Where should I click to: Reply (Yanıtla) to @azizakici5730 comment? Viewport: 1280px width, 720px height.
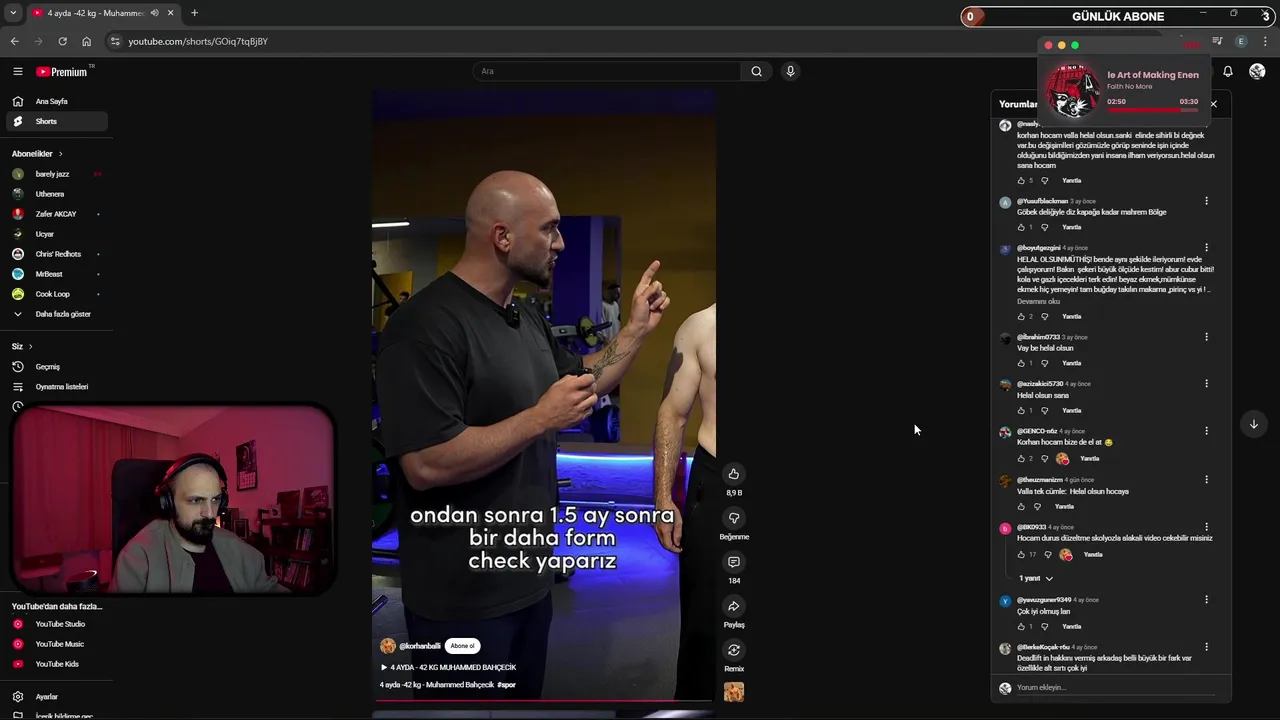pos(1072,410)
